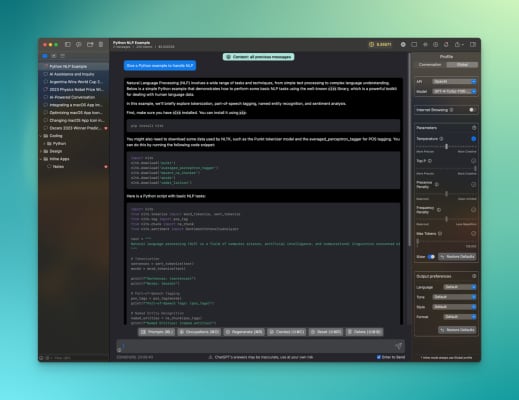Viewport: 519px width, 400px height.
Task: Click the grid layout icon in toolbar
Action: pos(435,44)
